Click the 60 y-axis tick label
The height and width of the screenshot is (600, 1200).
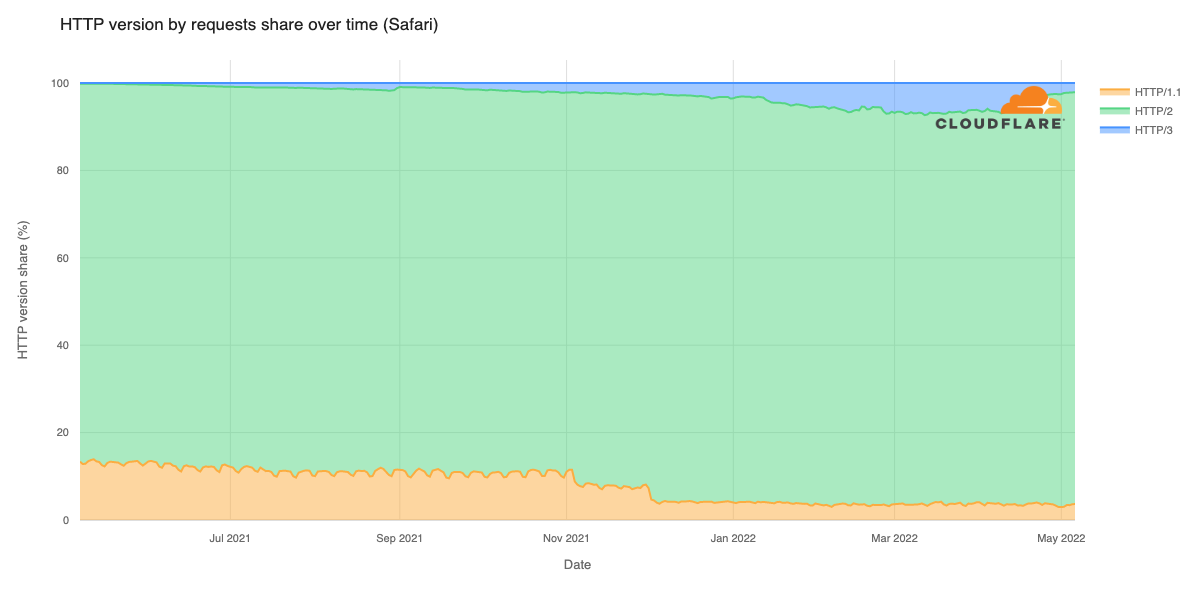(63, 258)
